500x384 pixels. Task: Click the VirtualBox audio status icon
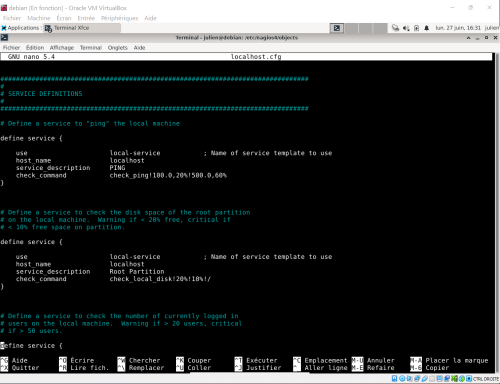click(x=409, y=378)
